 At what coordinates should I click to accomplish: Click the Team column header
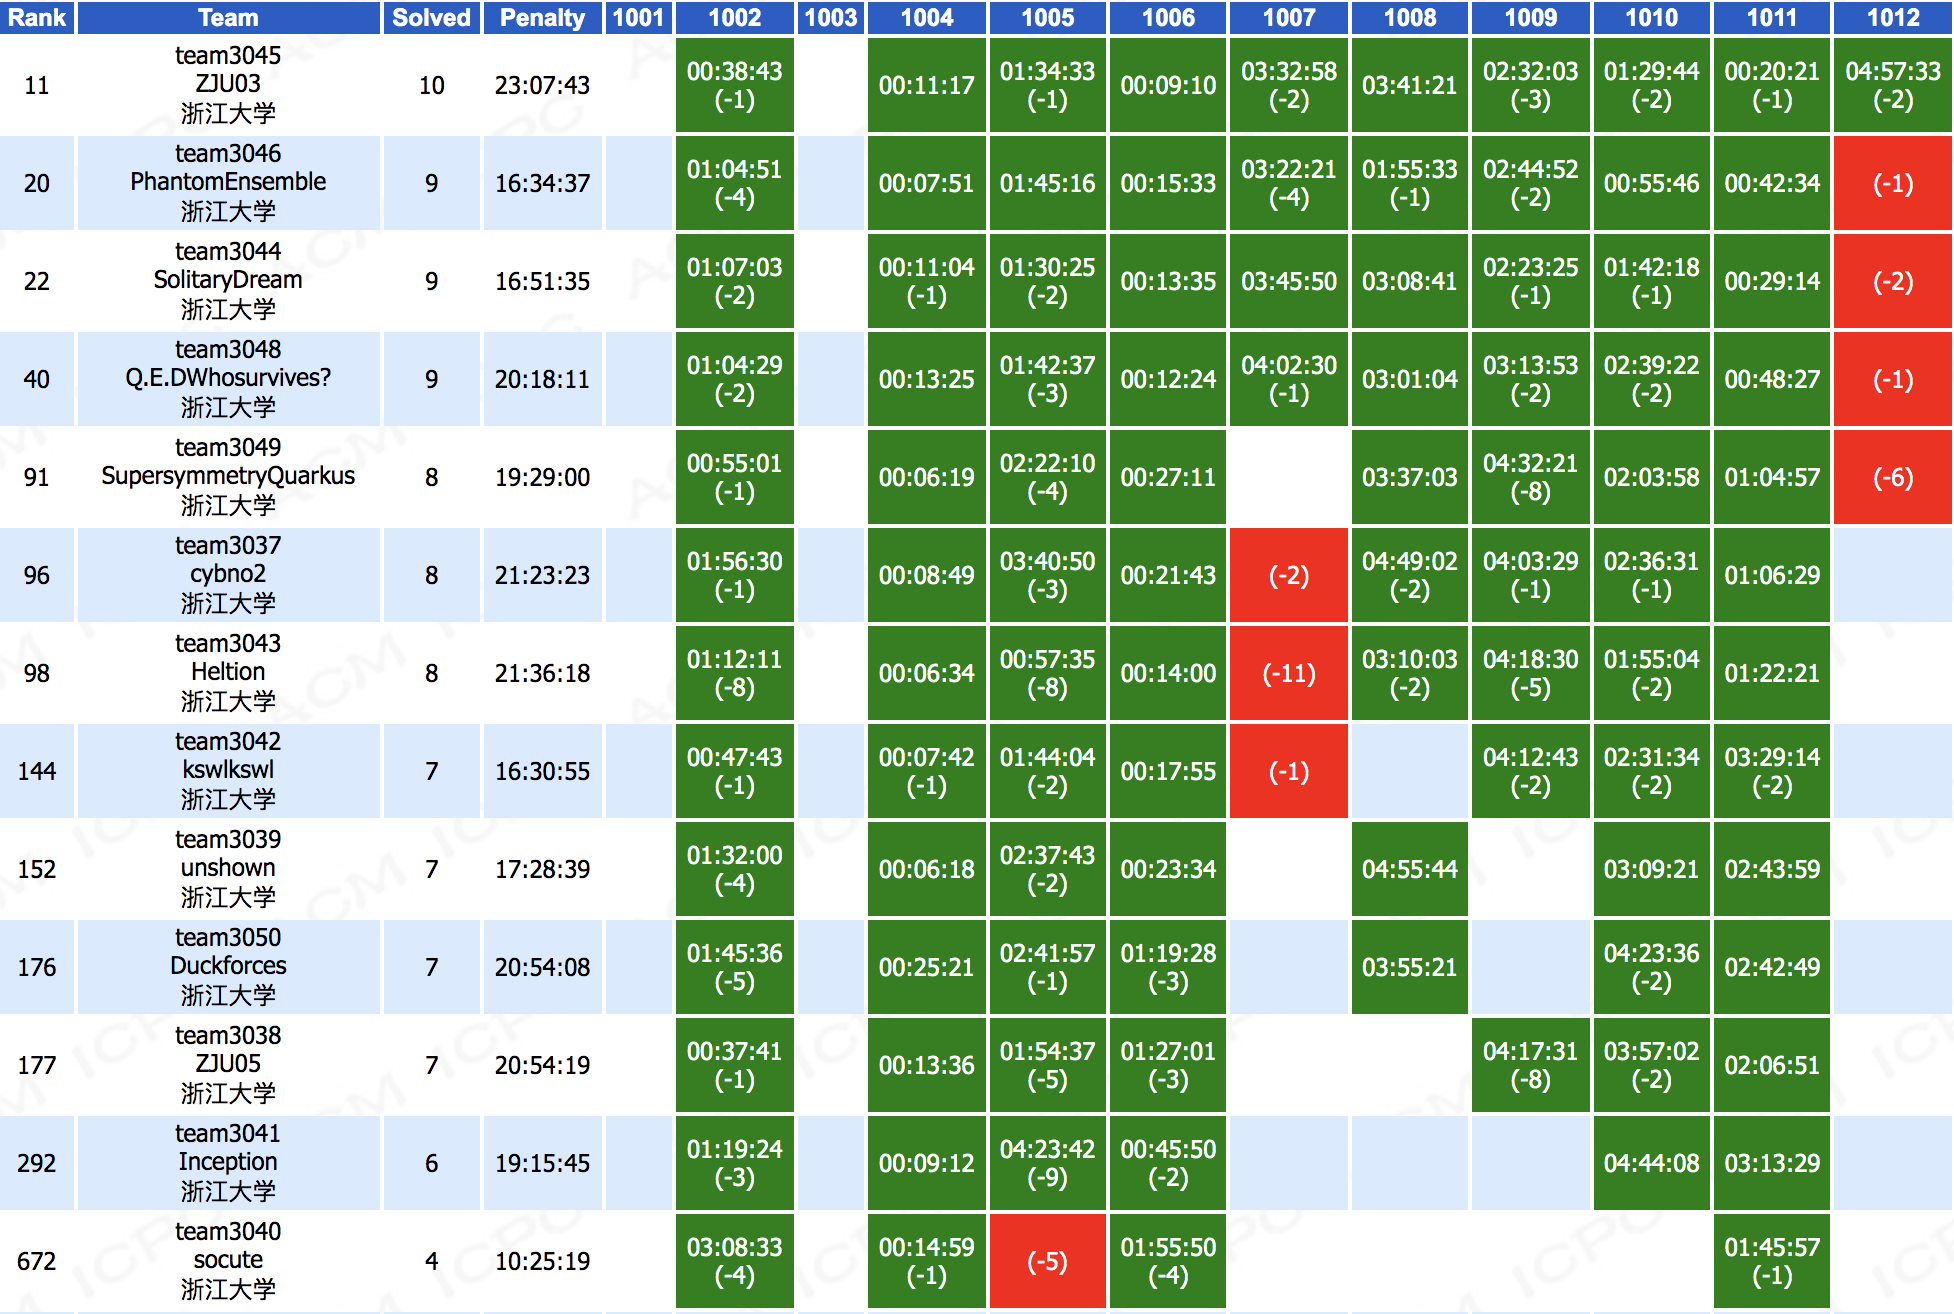point(228,17)
